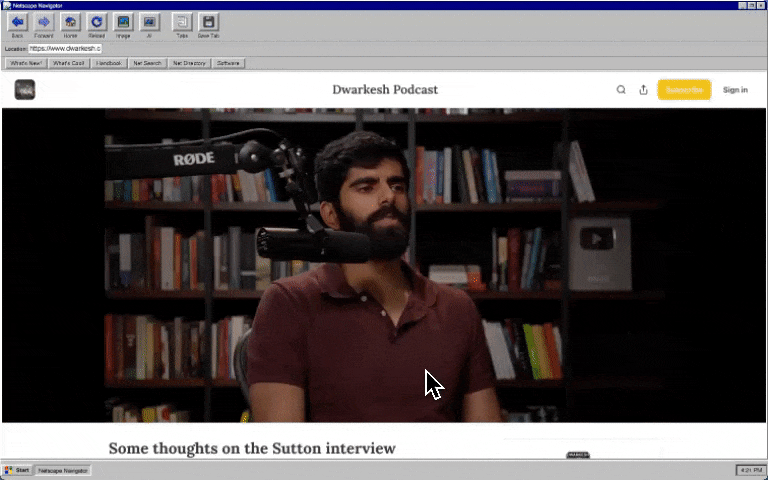Click the Handbook directory button
This screenshot has height=480, width=768.
click(109, 63)
